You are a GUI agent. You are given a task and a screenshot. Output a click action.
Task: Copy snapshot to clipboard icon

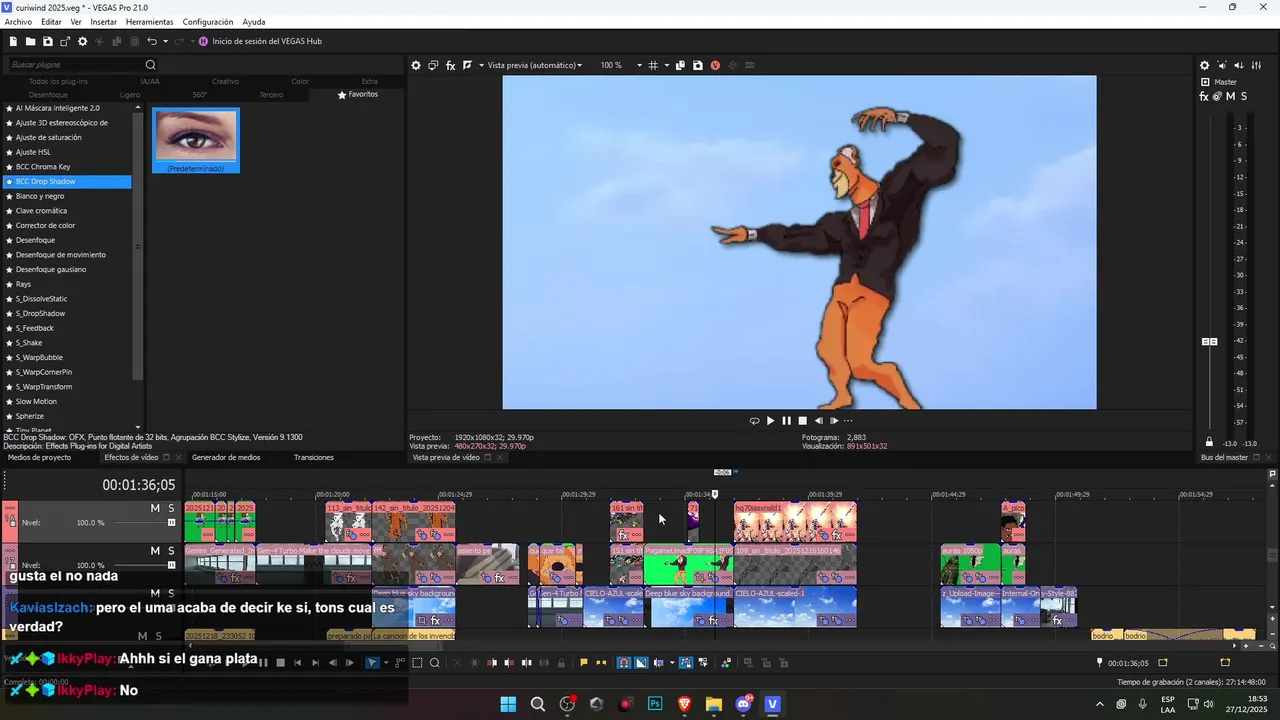point(680,65)
